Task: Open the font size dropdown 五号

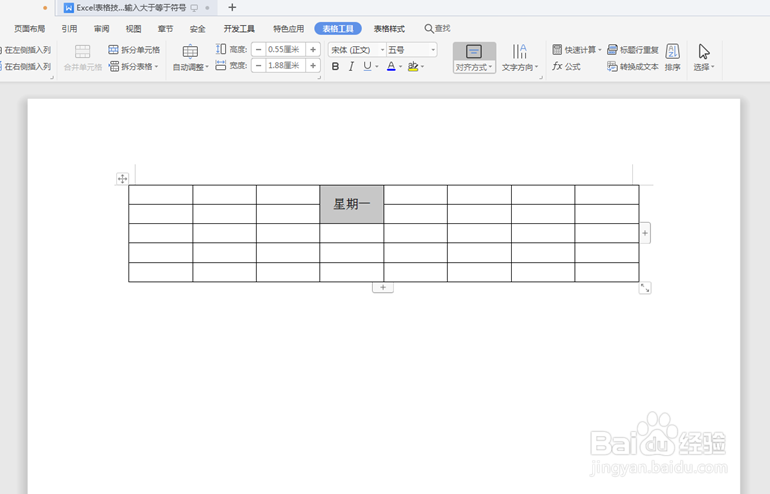Action: click(x=433, y=50)
